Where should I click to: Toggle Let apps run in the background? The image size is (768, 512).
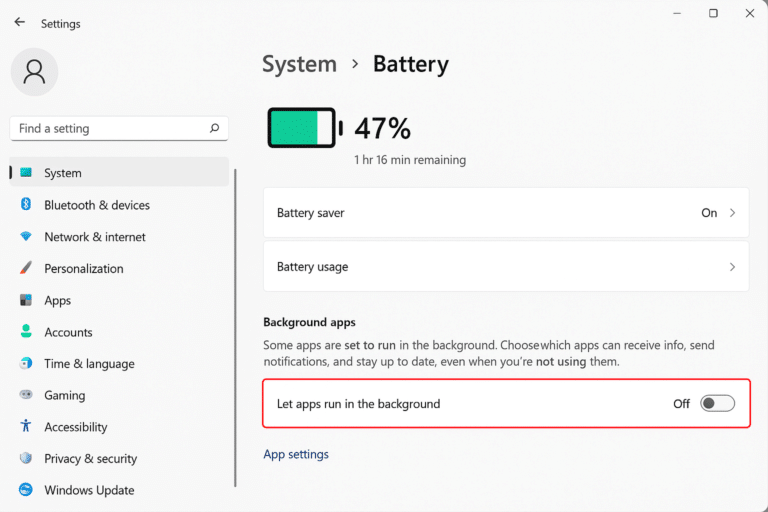[x=717, y=404]
